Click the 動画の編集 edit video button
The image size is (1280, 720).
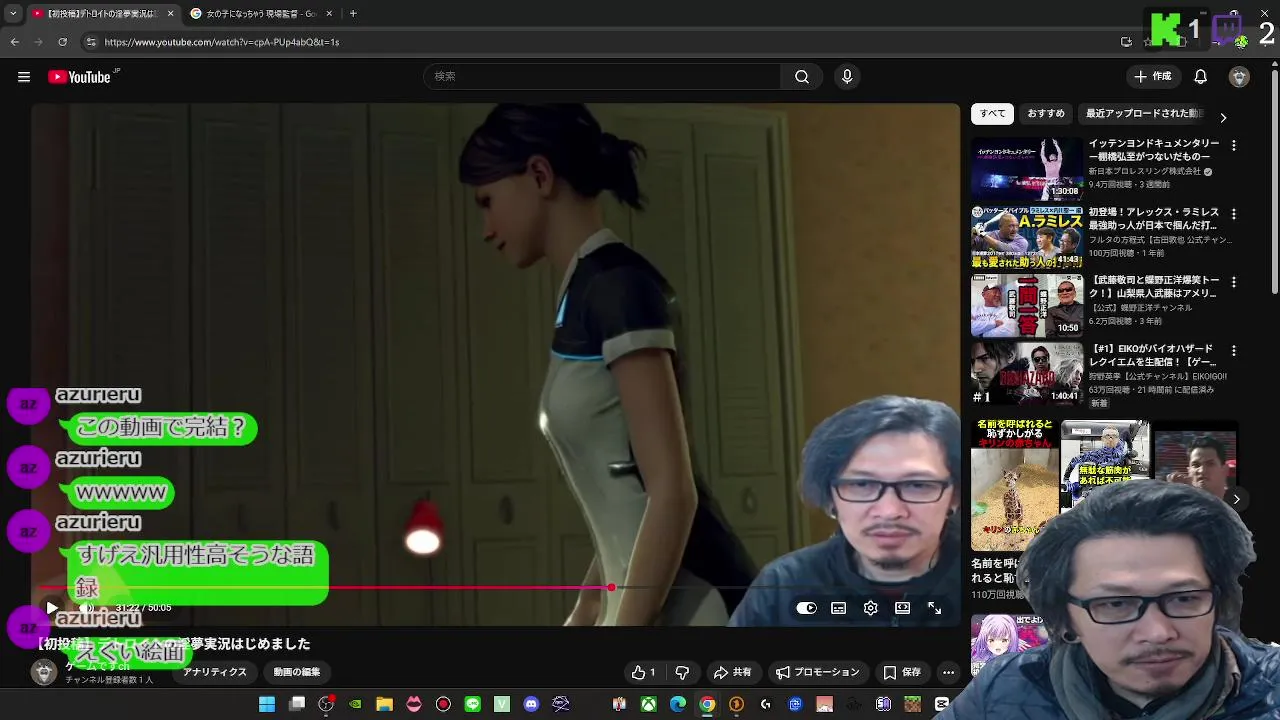pyautogui.click(x=297, y=673)
